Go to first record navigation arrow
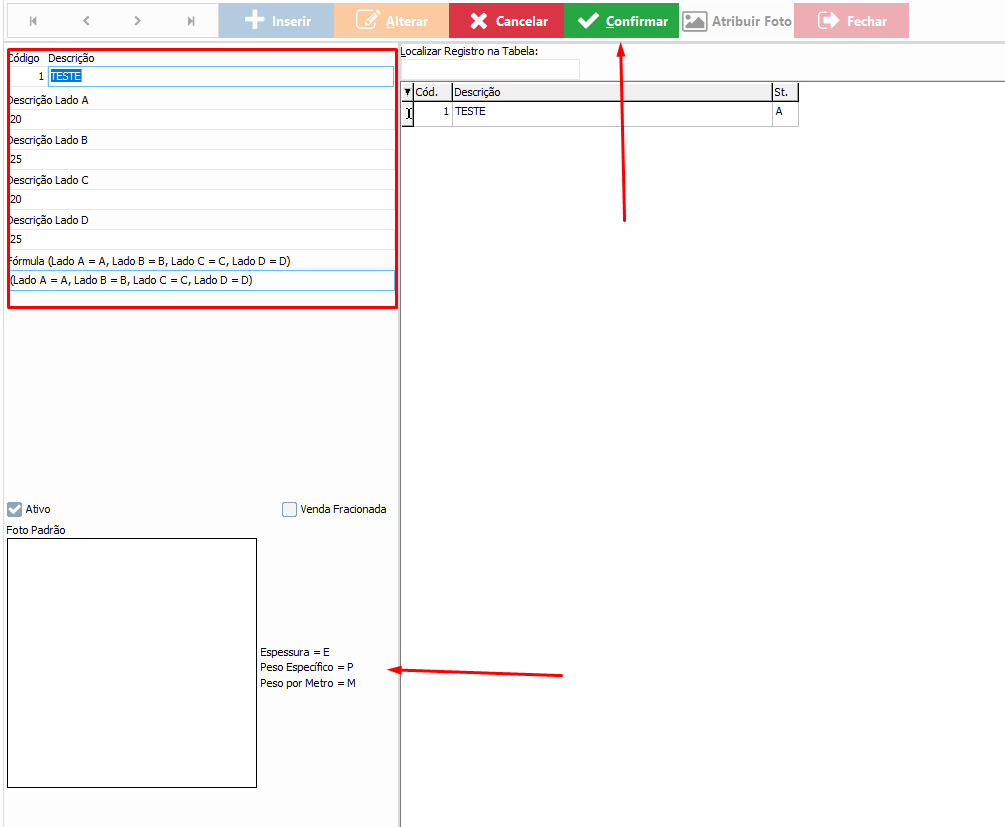 33,21
